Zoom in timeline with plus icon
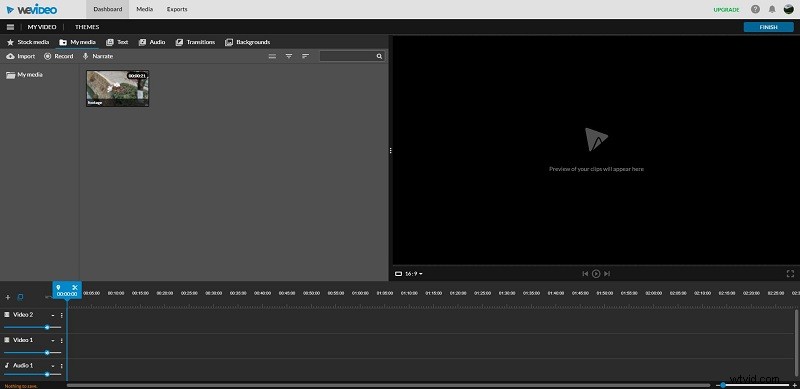Screen dimensions: 800x389 click(x=794, y=385)
